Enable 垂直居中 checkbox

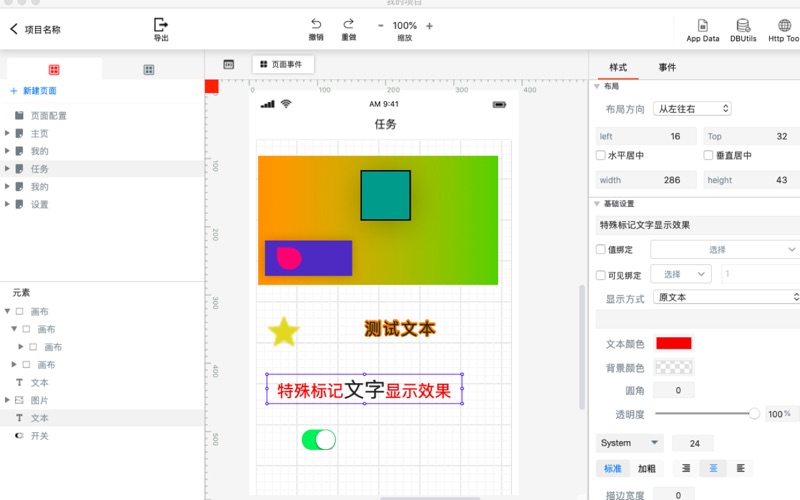(x=708, y=155)
